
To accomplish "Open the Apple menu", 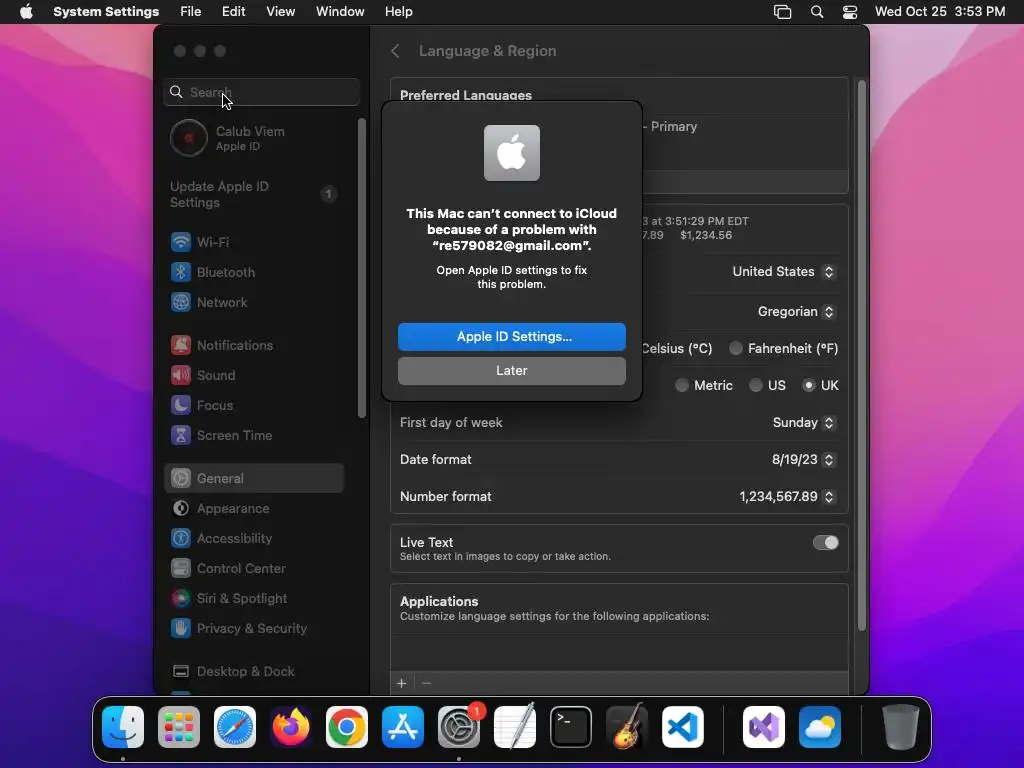I will [x=26, y=12].
